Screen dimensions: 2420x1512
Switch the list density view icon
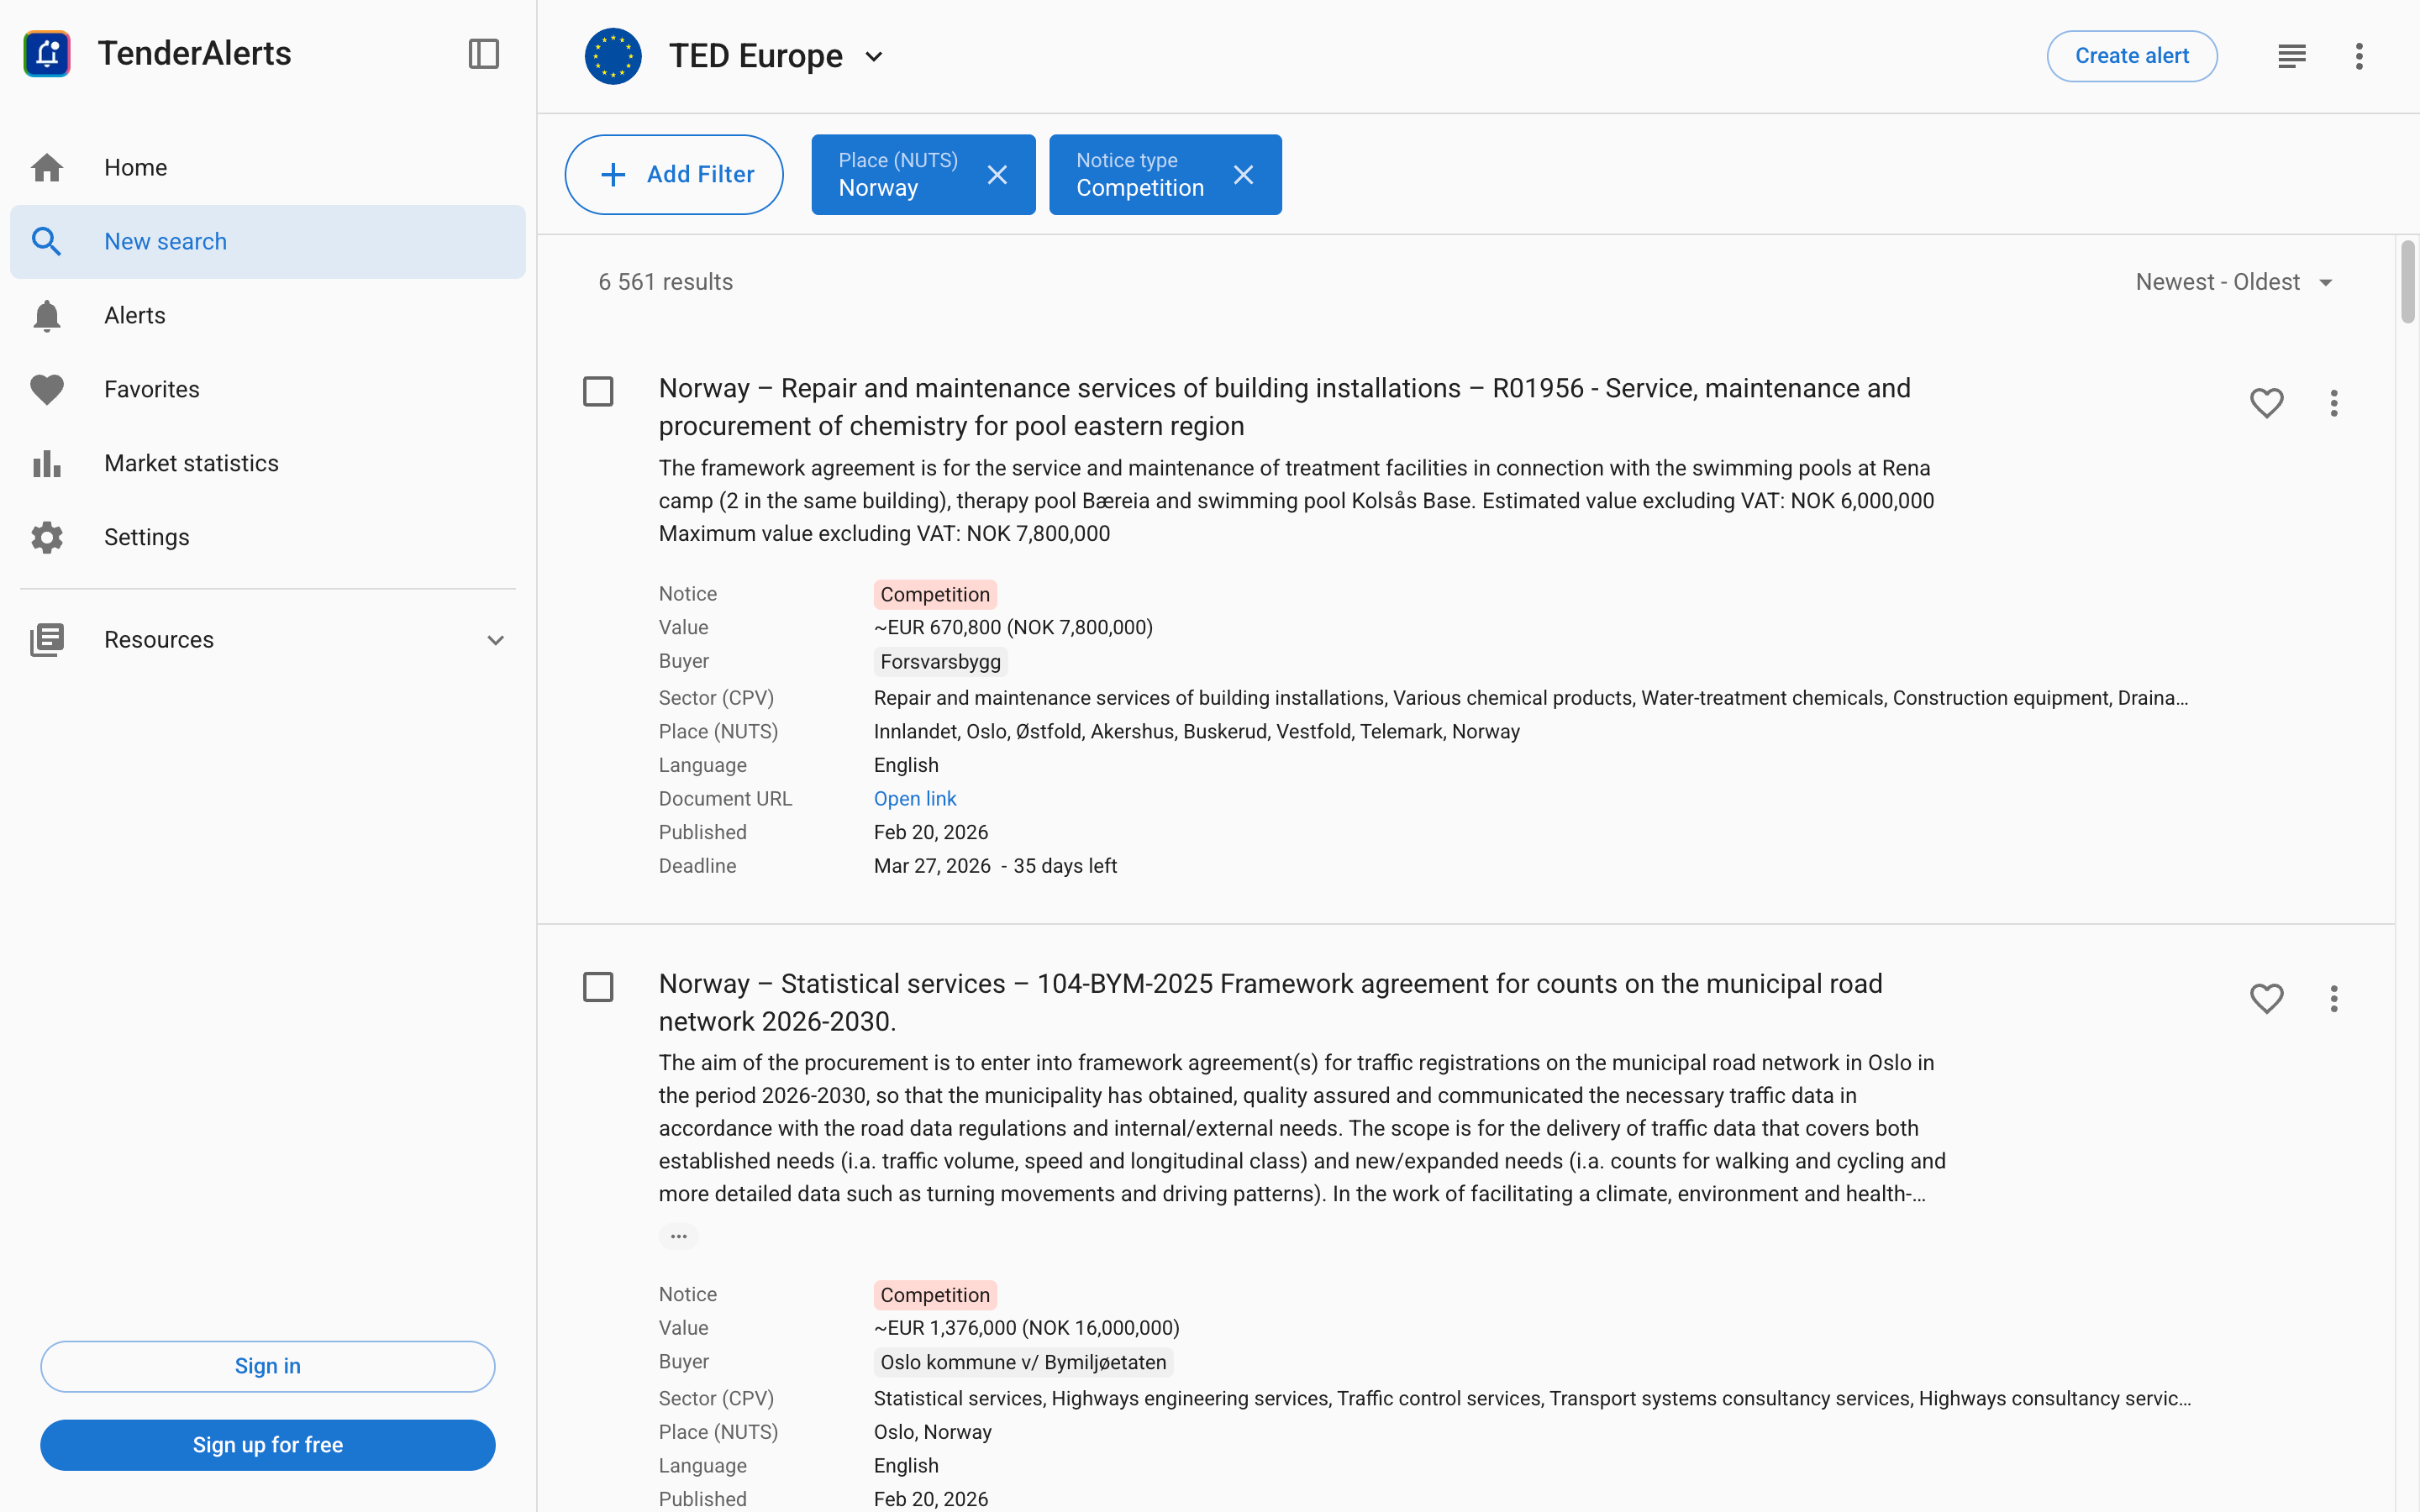pos(2291,56)
